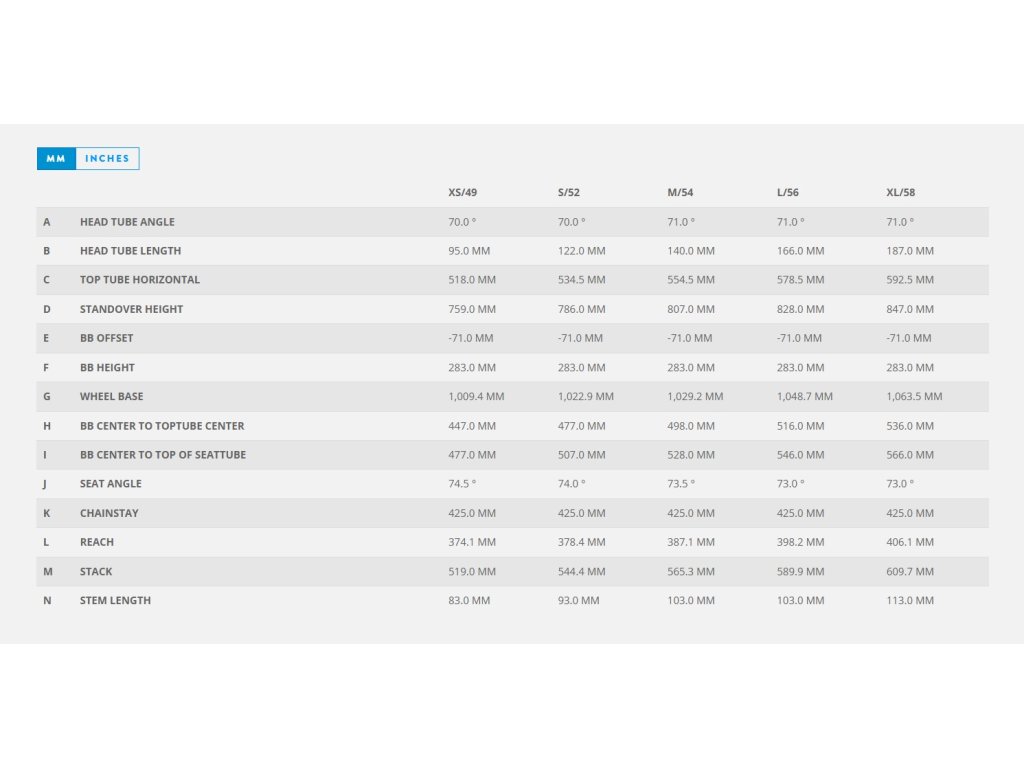This screenshot has width=1024, height=768.
Task: Select the 518.0 MM top tube value
Action: pyautogui.click(x=472, y=280)
